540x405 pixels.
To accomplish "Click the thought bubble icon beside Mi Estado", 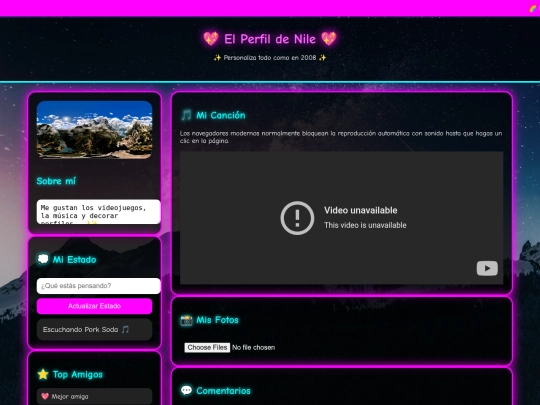I will tap(43, 259).
